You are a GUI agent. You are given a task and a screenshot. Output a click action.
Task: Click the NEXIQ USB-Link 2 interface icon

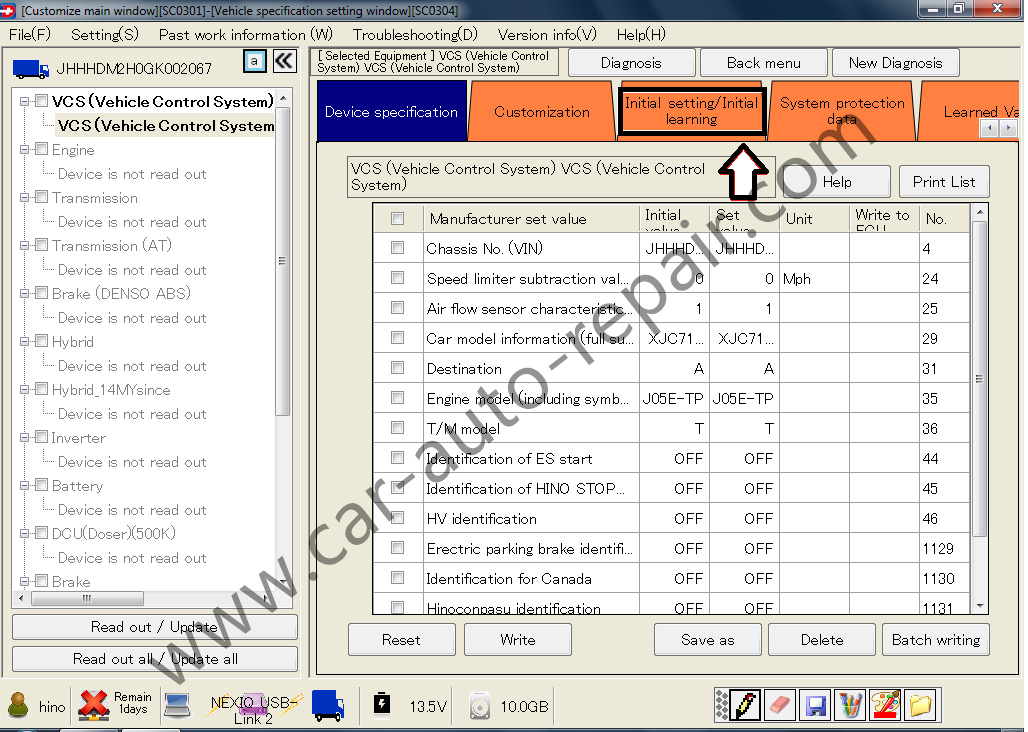[x=252, y=706]
